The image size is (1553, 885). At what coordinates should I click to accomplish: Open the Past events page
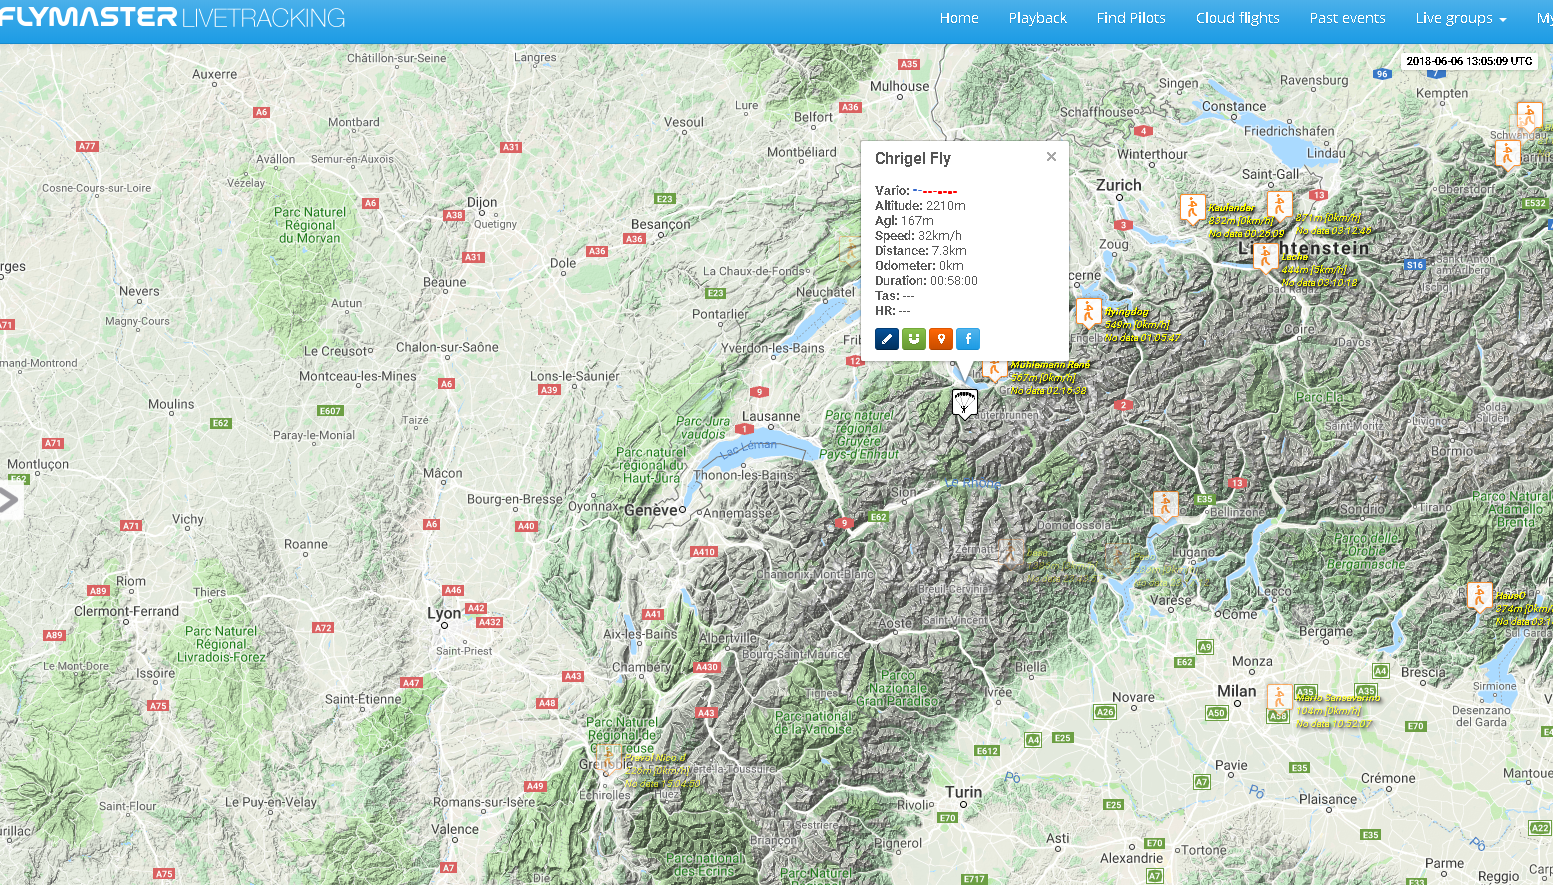coord(1348,18)
